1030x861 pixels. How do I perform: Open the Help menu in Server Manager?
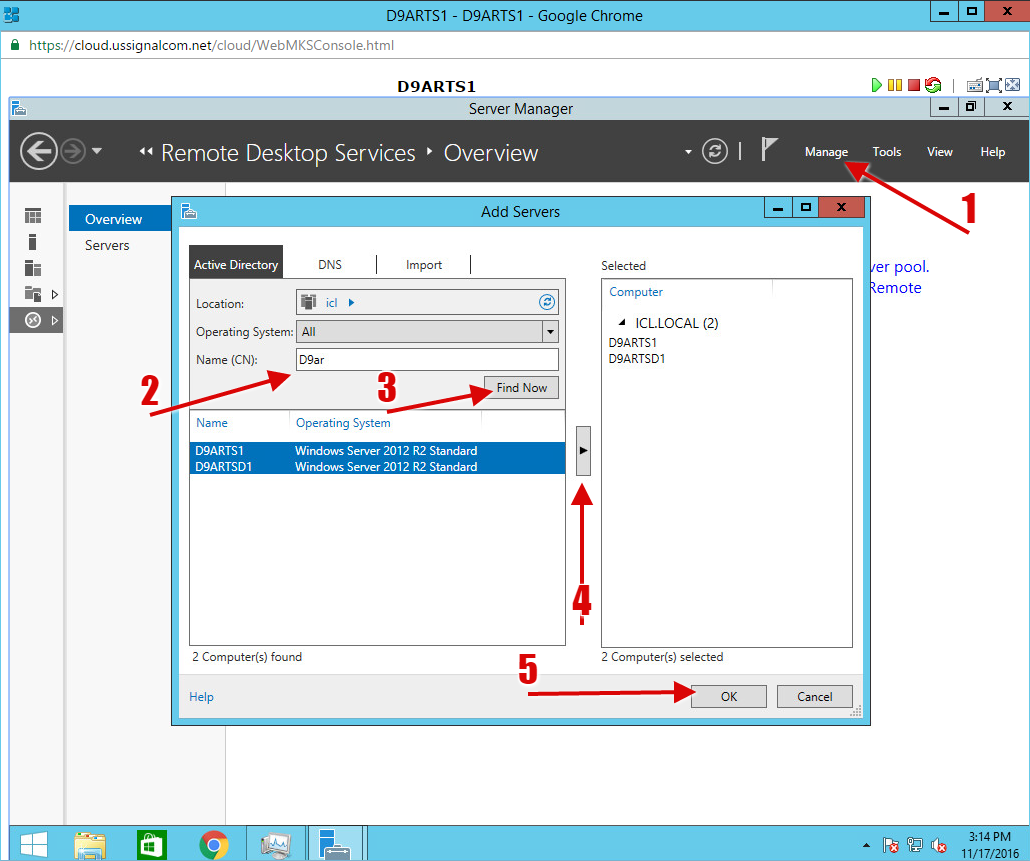coord(993,152)
